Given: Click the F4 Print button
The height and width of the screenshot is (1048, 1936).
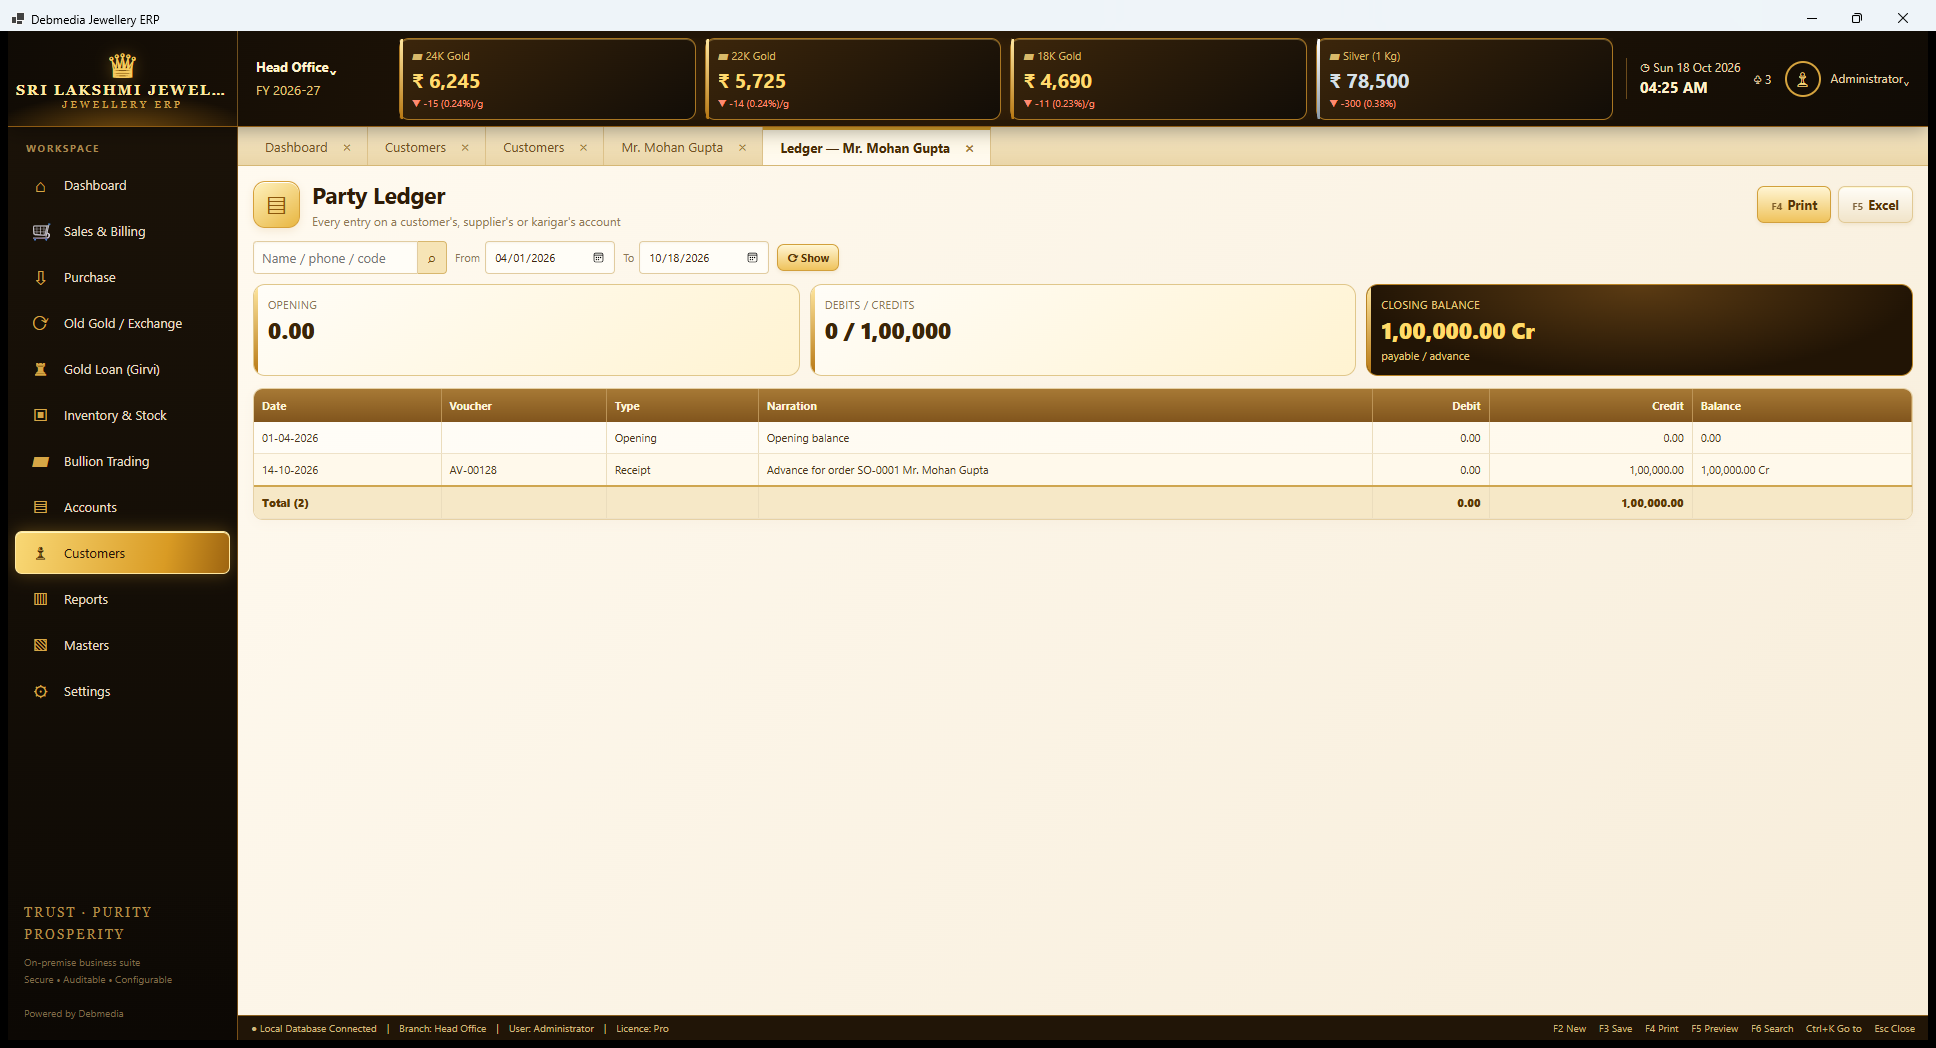Looking at the screenshot, I should click(x=1794, y=205).
